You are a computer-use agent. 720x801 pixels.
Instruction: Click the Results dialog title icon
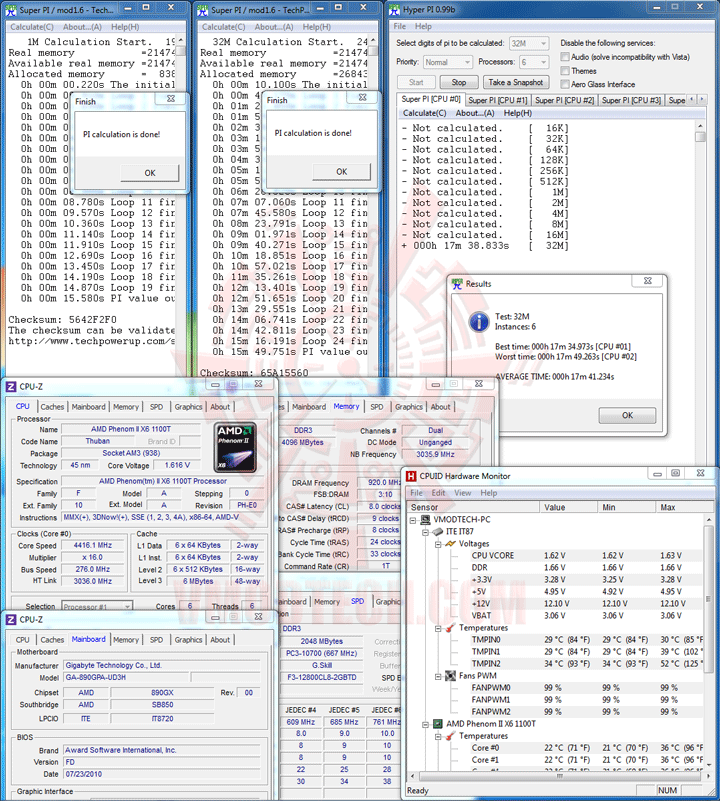point(457,284)
